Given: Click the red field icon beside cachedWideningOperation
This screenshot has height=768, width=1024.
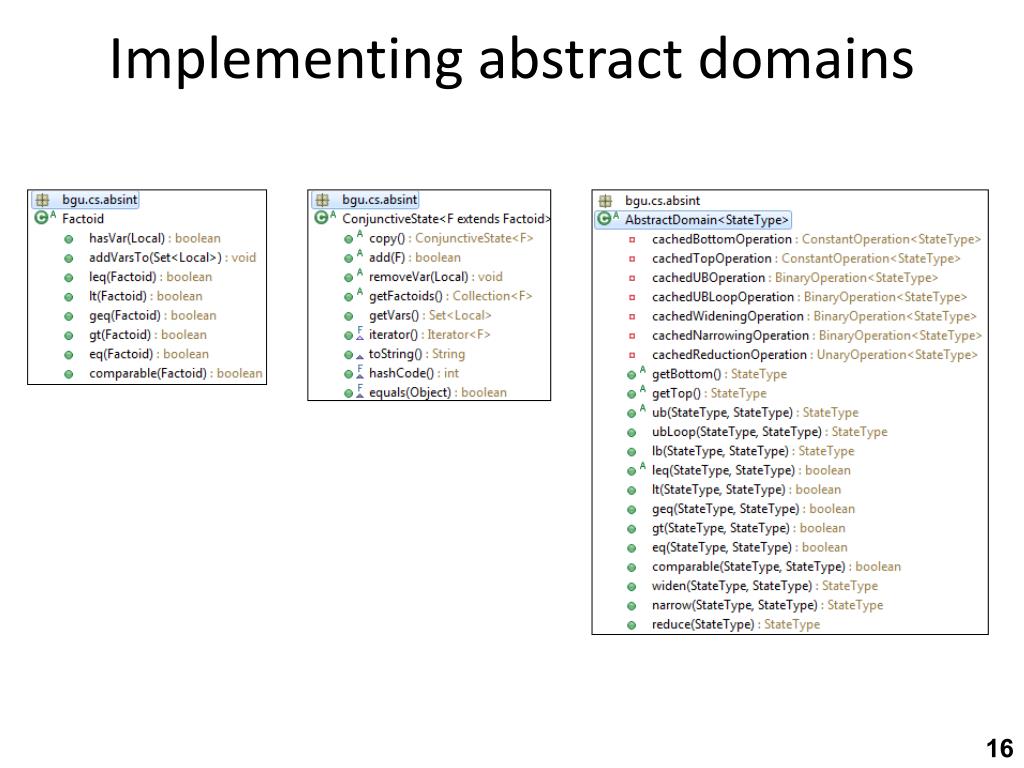Looking at the screenshot, I should click(x=632, y=317).
